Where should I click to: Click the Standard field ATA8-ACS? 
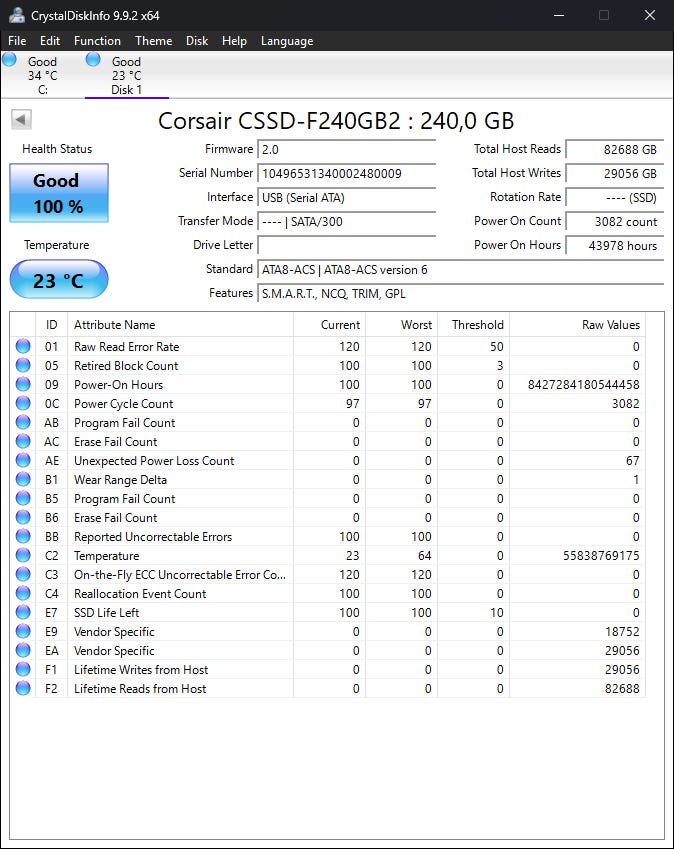(461, 270)
